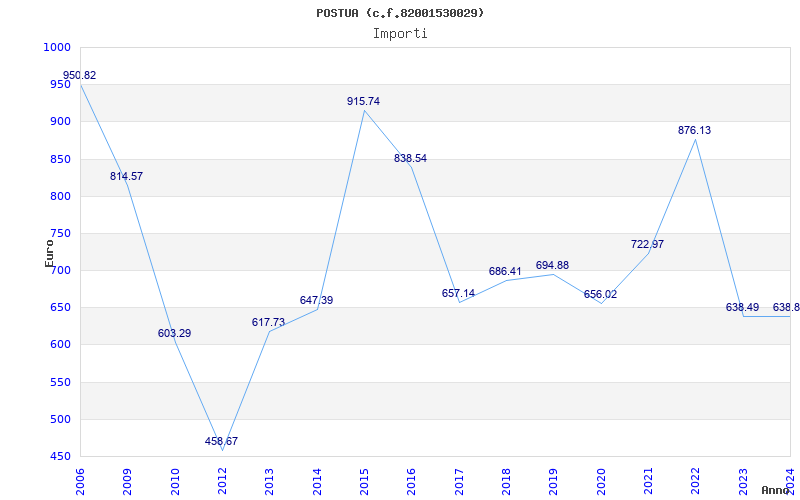Select the x-axis year 2020
Viewport: 800px width, 500px height.
(601, 481)
